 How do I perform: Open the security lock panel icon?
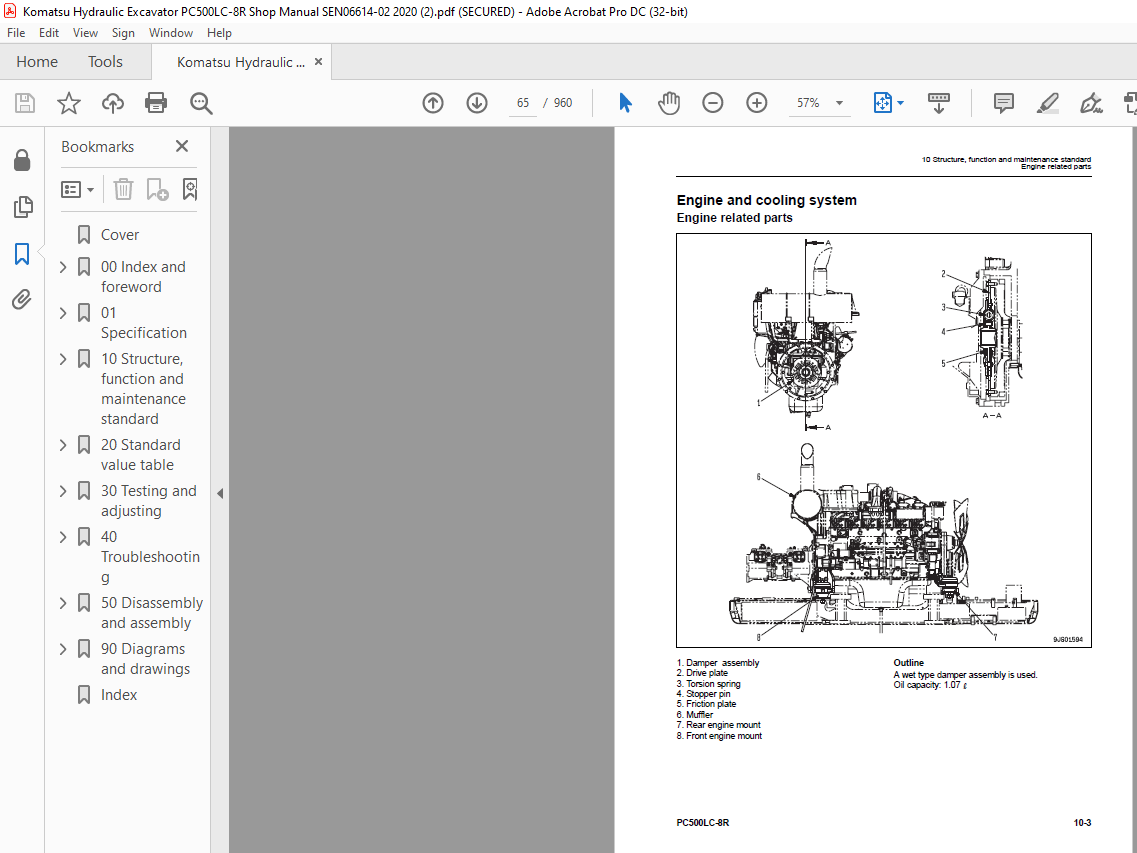pyautogui.click(x=22, y=160)
